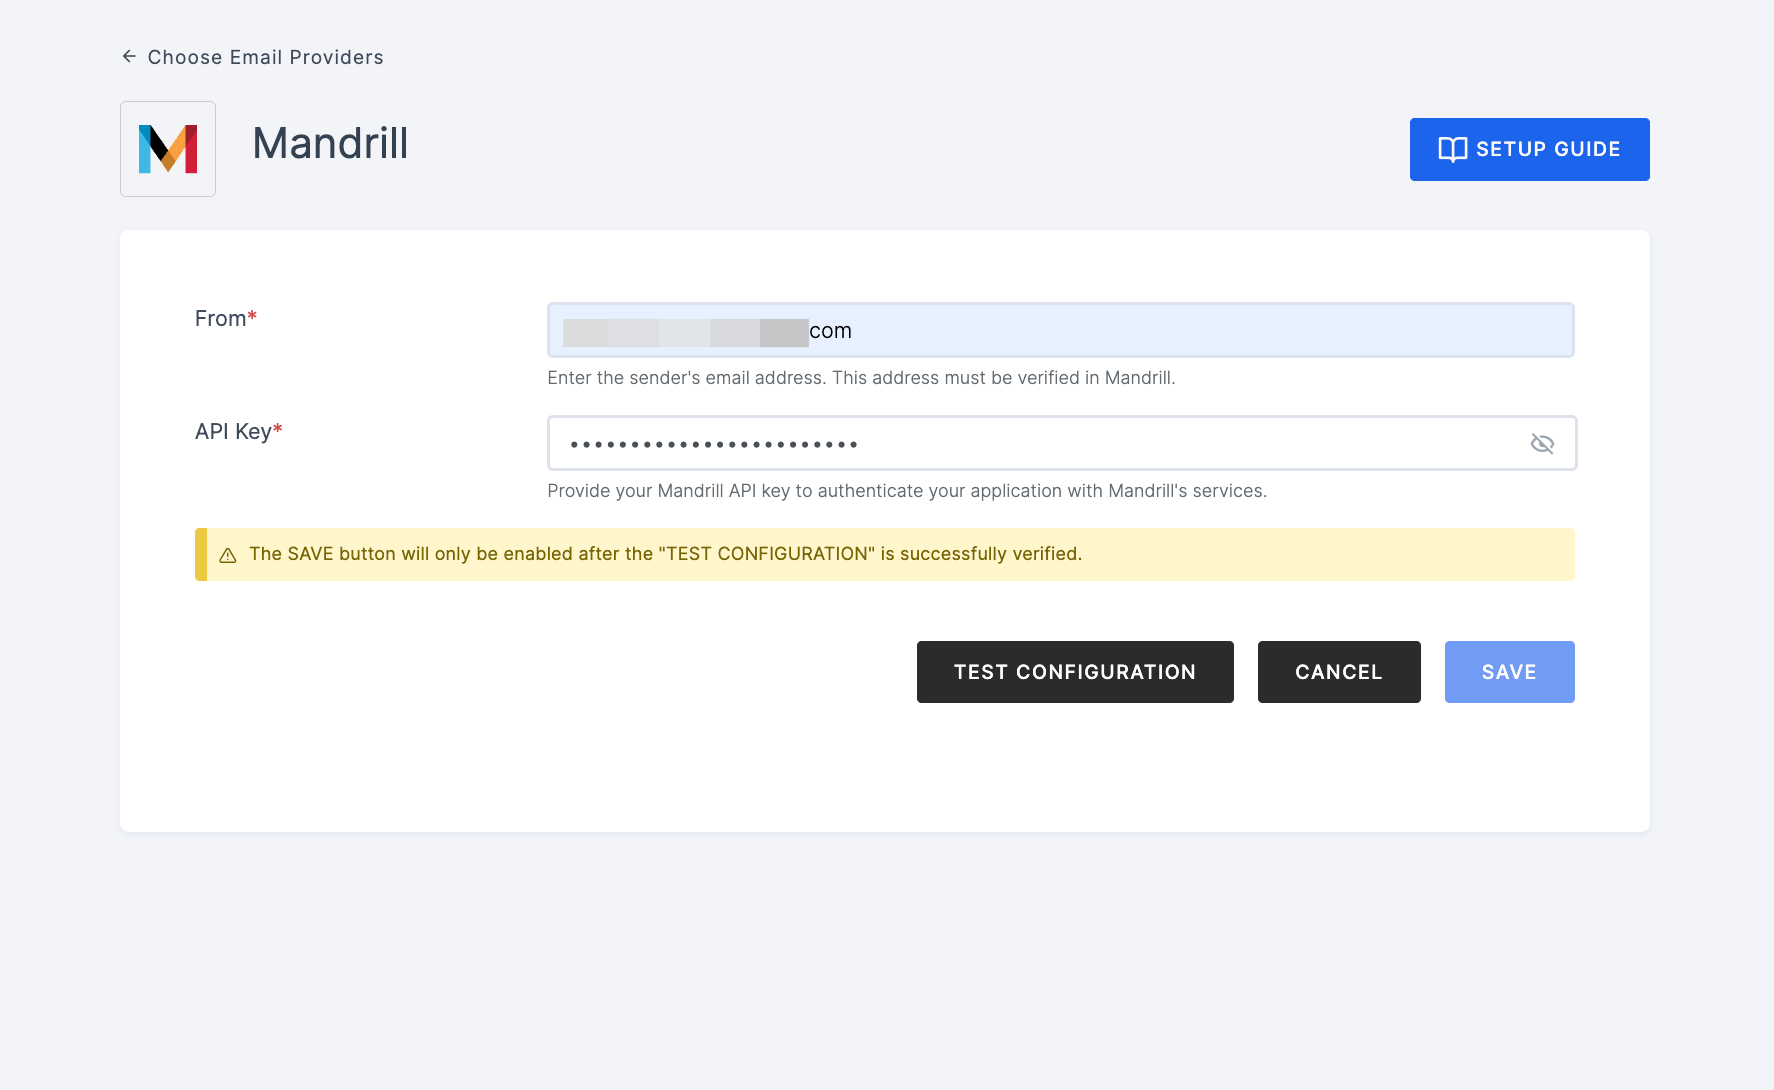
Task: Click the From field label
Action: click(x=226, y=318)
